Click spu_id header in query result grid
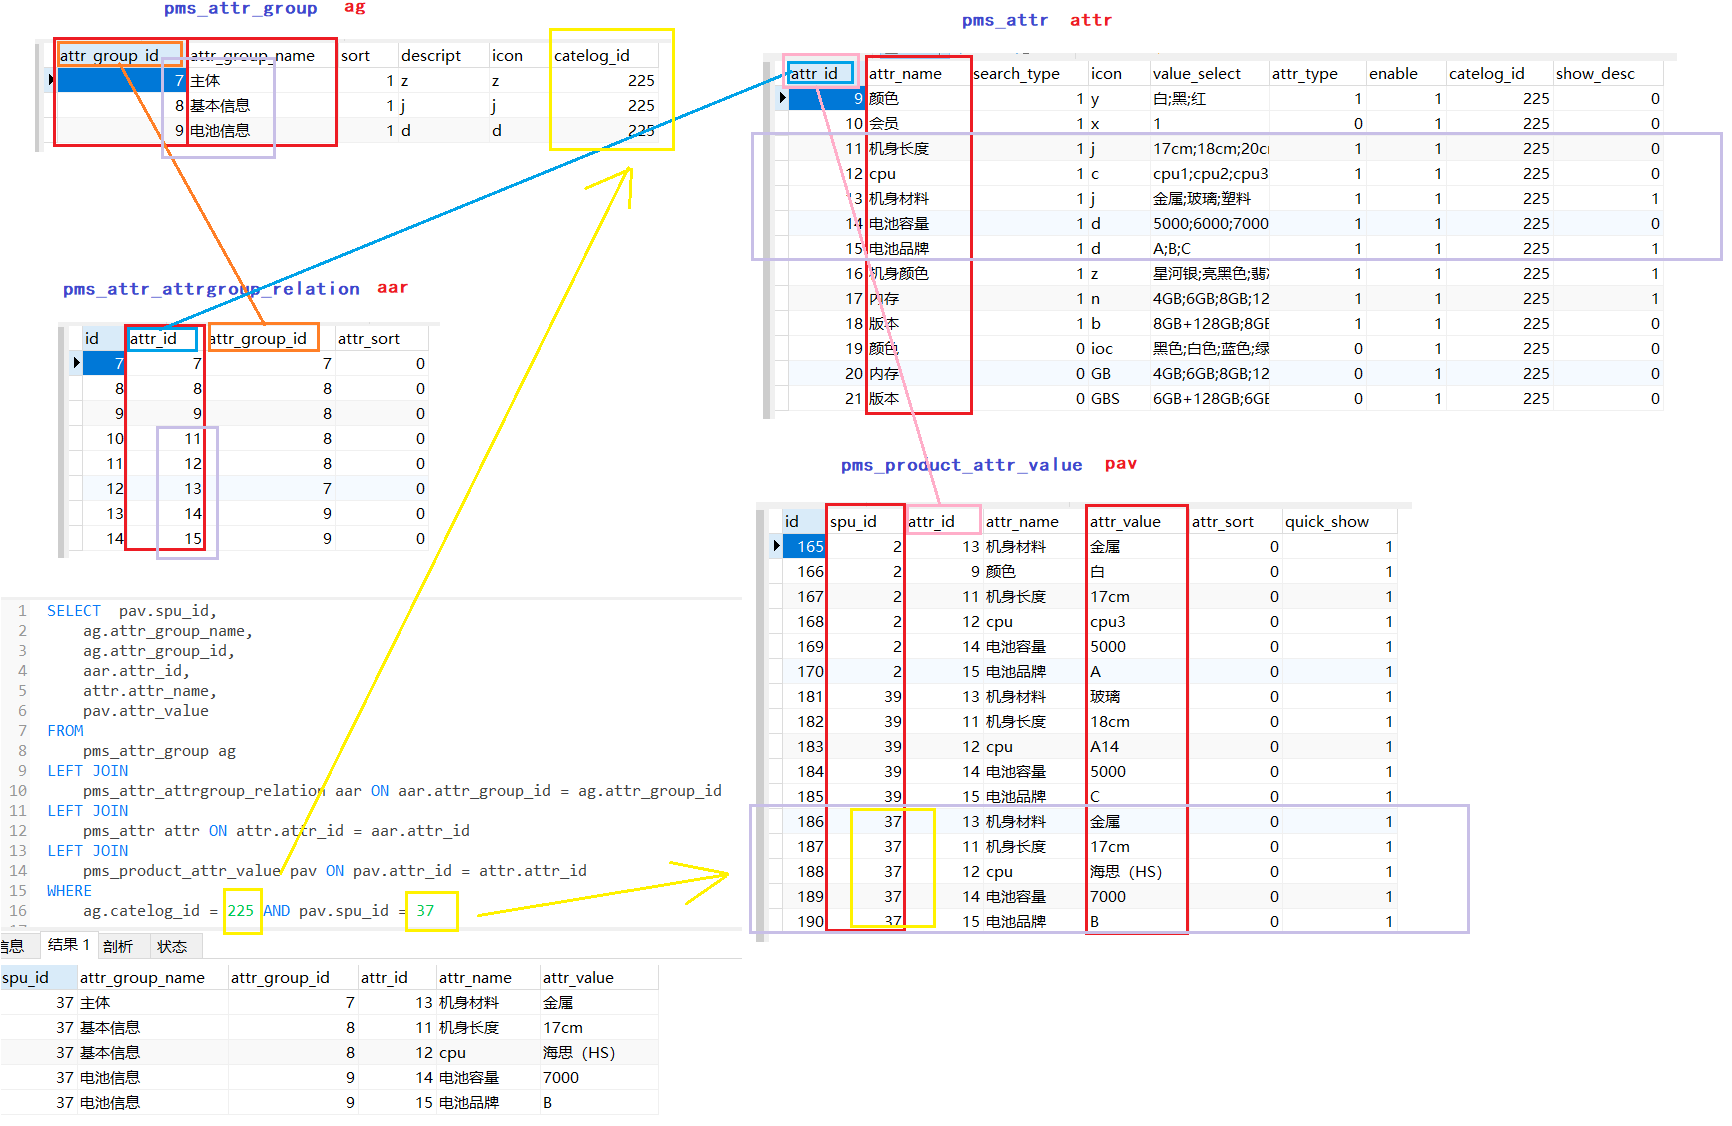 pyautogui.click(x=26, y=977)
